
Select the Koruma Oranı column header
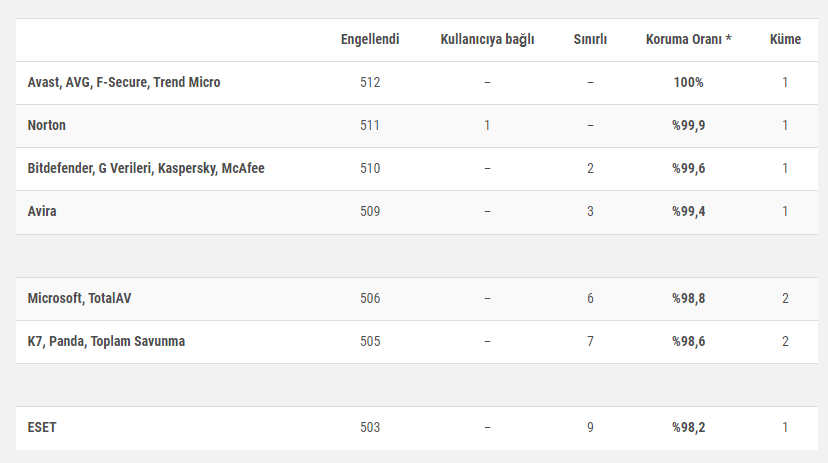pyautogui.click(x=688, y=39)
